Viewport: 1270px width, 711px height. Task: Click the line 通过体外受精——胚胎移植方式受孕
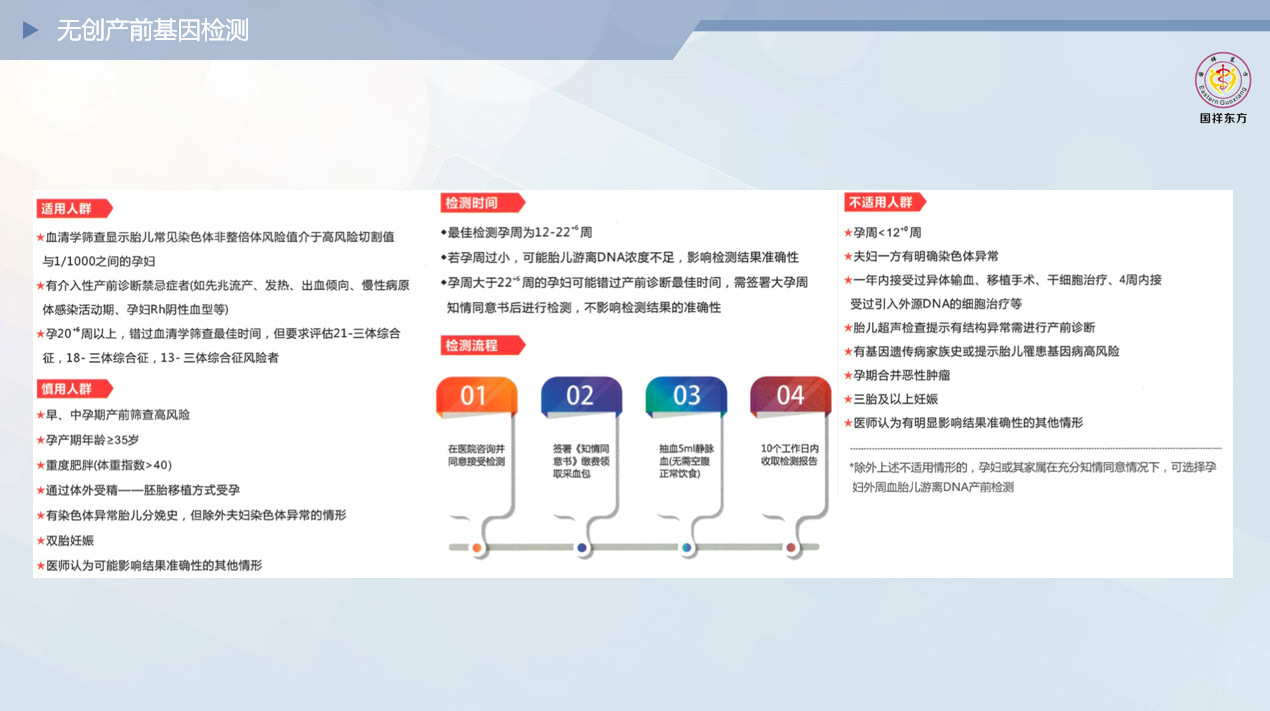pyautogui.click(x=138, y=490)
